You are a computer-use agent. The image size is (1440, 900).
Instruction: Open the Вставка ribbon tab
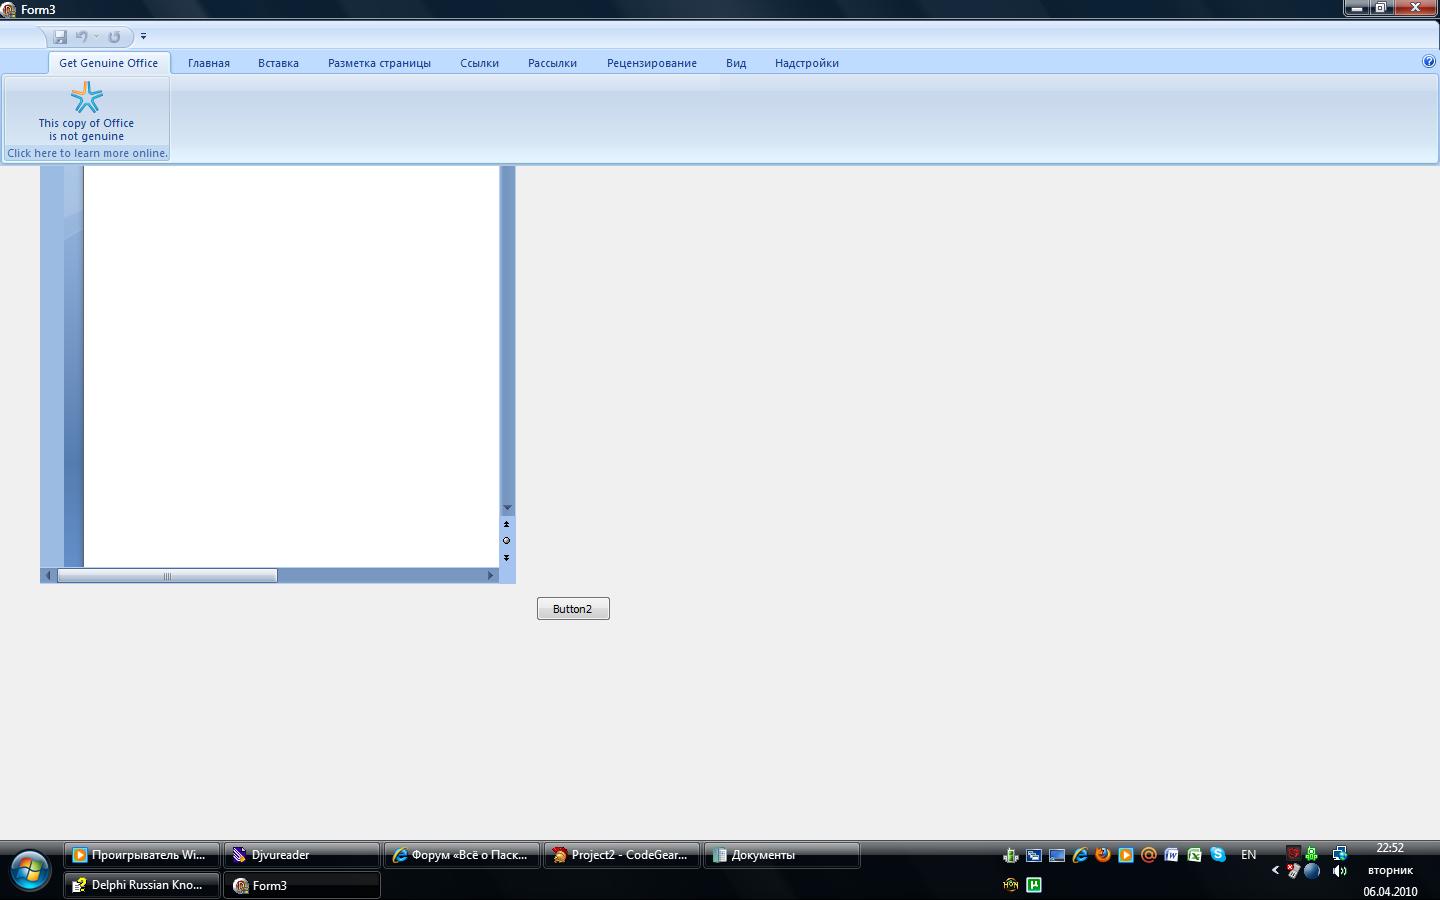click(x=278, y=63)
